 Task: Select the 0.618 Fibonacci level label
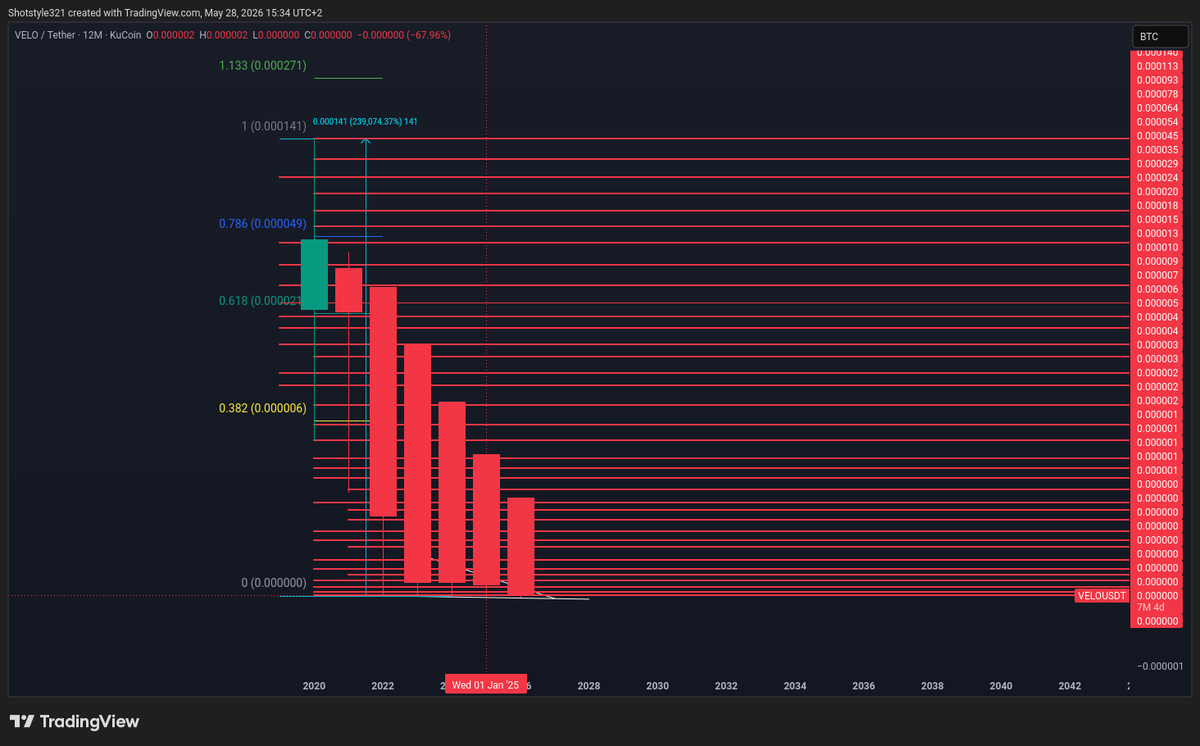260,300
